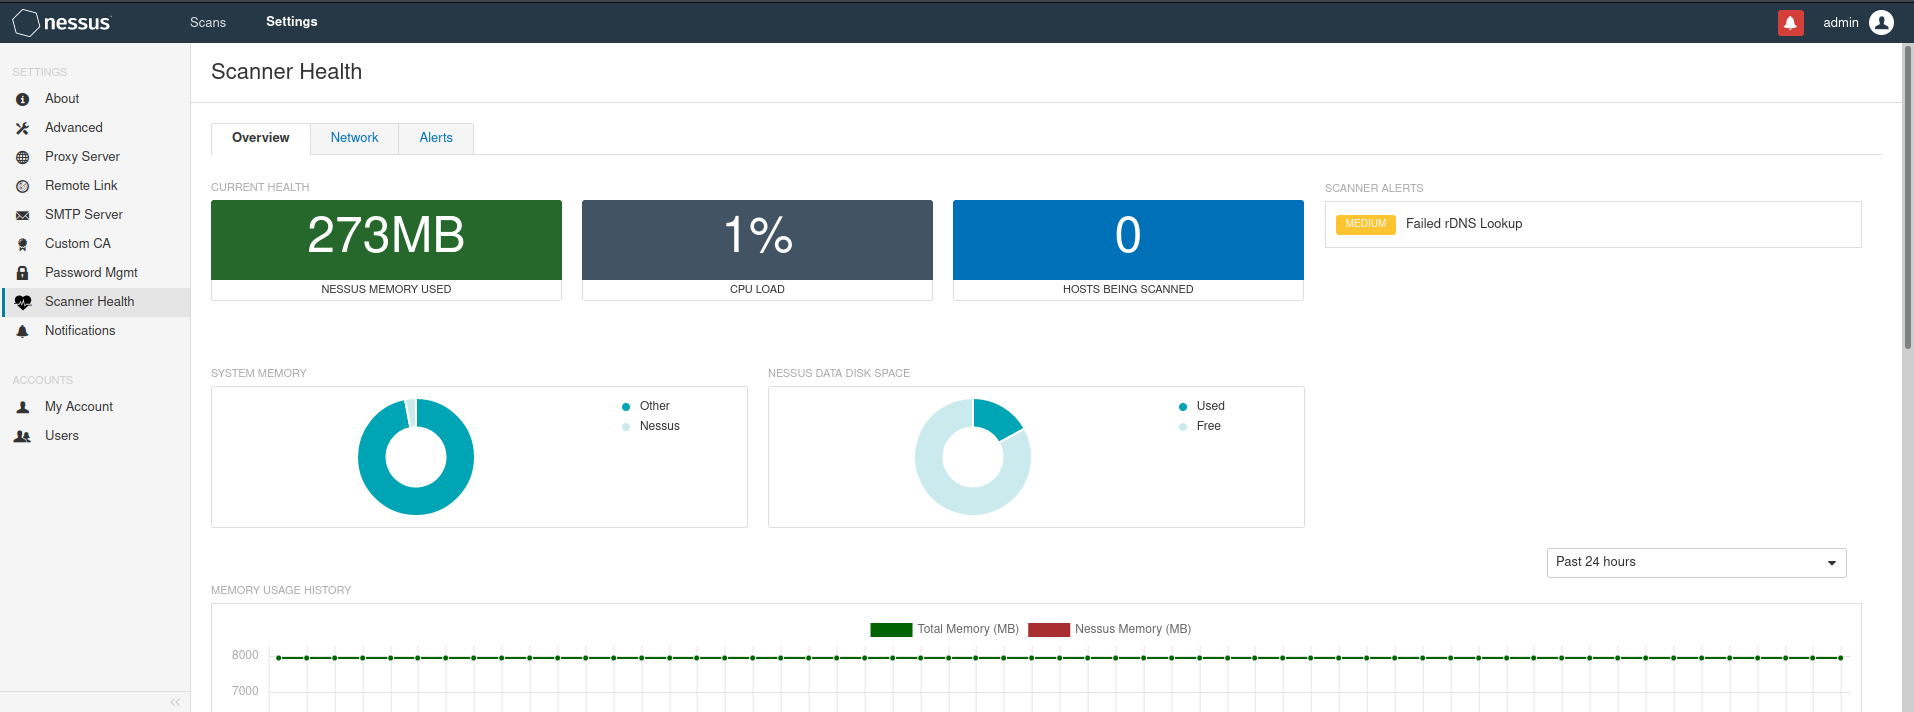Click the admin username in the header

tap(1840, 22)
